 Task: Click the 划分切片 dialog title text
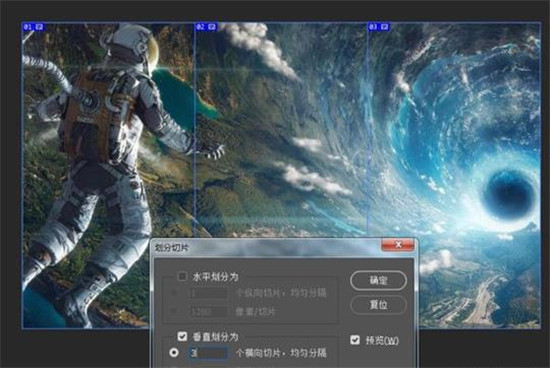pos(172,248)
